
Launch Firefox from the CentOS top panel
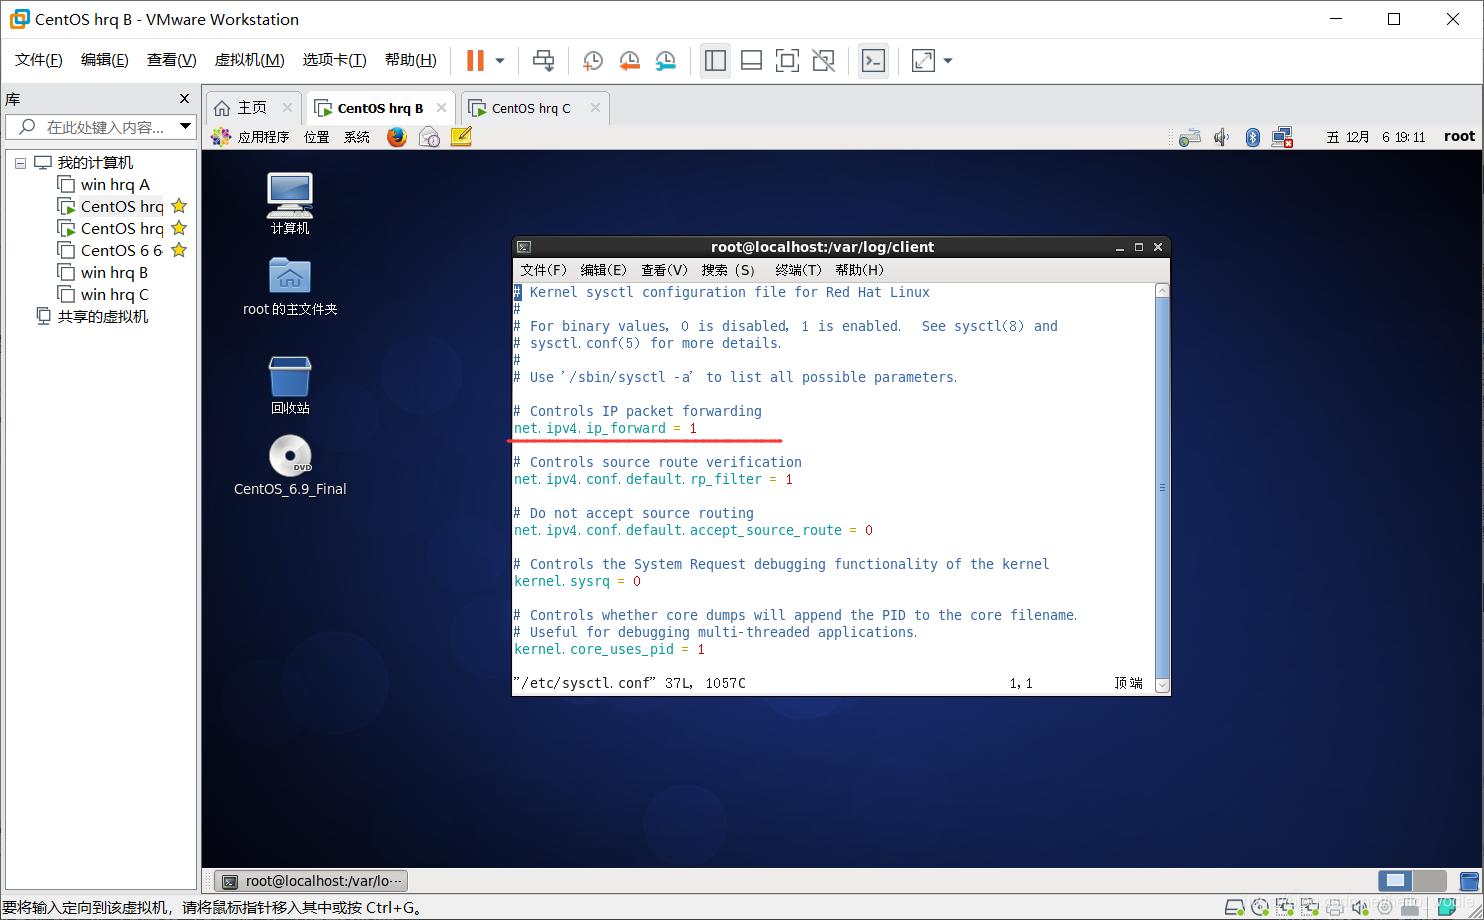397,137
